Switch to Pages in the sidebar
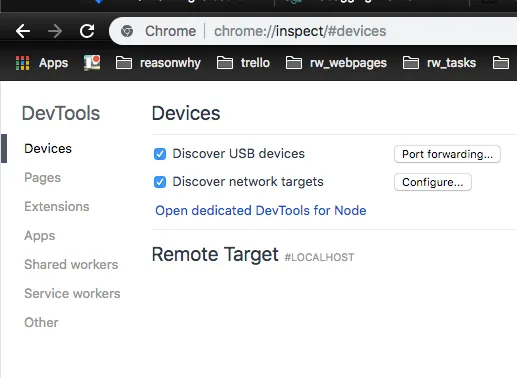Image resolution: width=517 pixels, height=378 pixels. [x=42, y=178]
